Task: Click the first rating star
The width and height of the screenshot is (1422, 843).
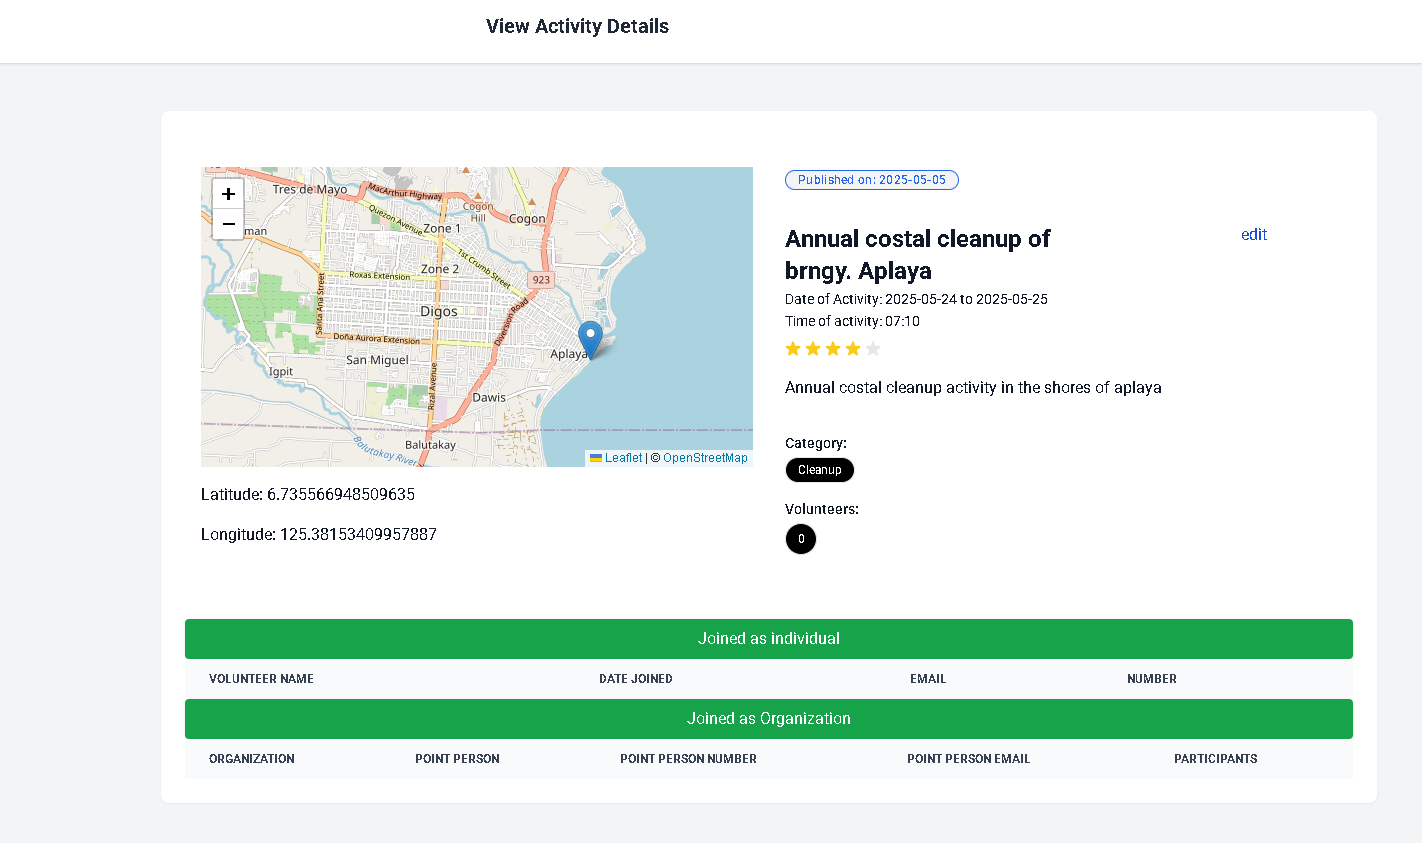Action: [x=793, y=349]
